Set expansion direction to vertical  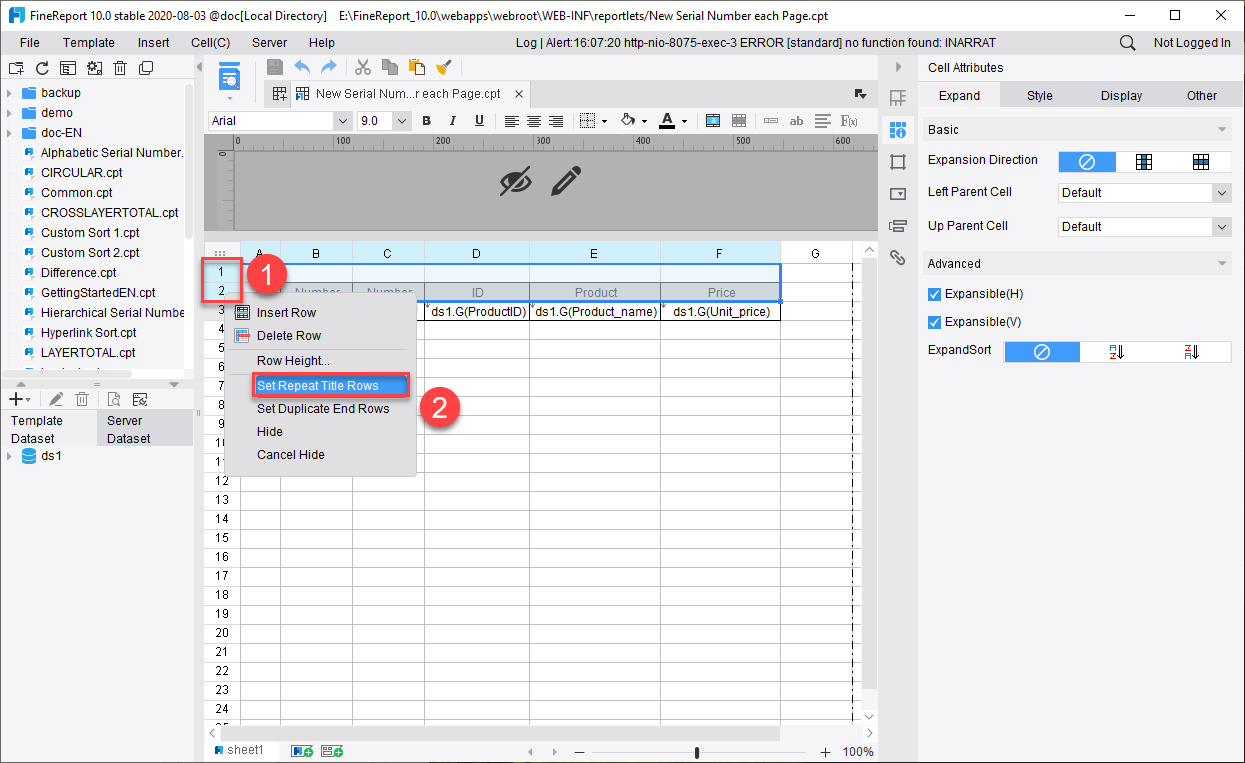point(1144,161)
